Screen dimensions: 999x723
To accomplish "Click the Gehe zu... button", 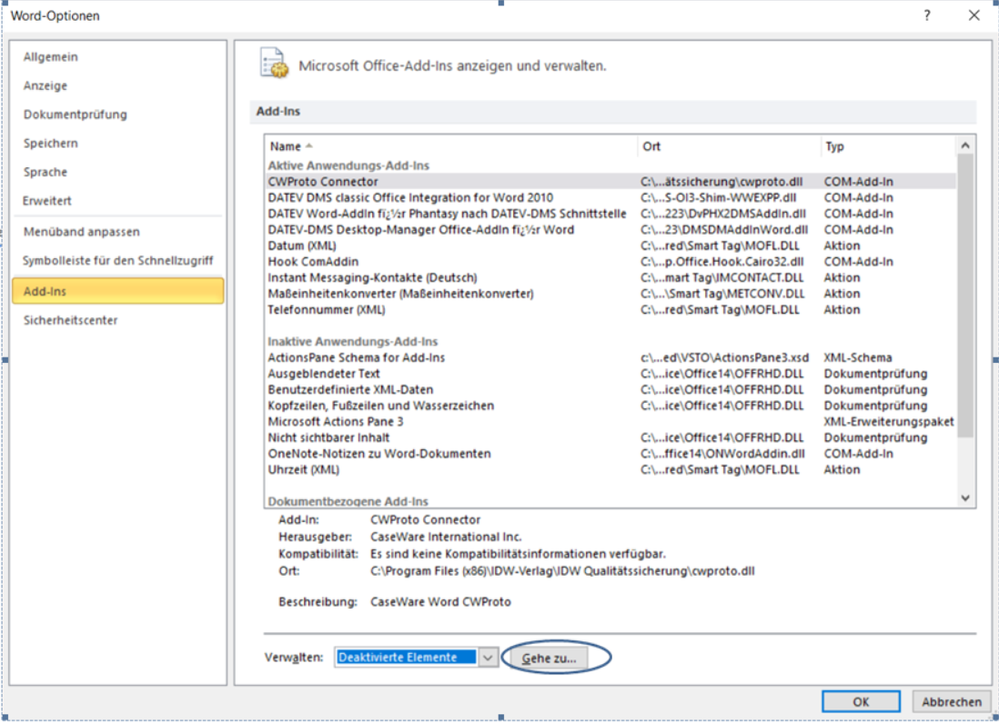I will 549,658.
